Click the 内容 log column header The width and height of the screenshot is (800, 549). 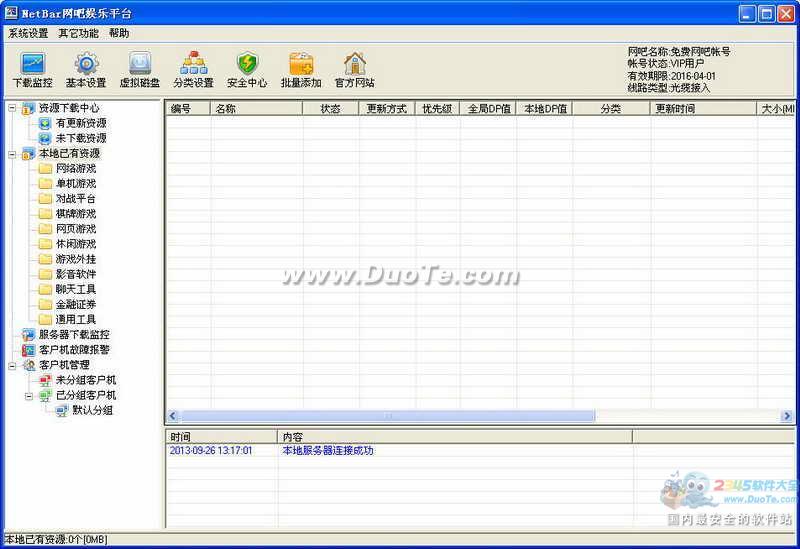(x=455, y=437)
